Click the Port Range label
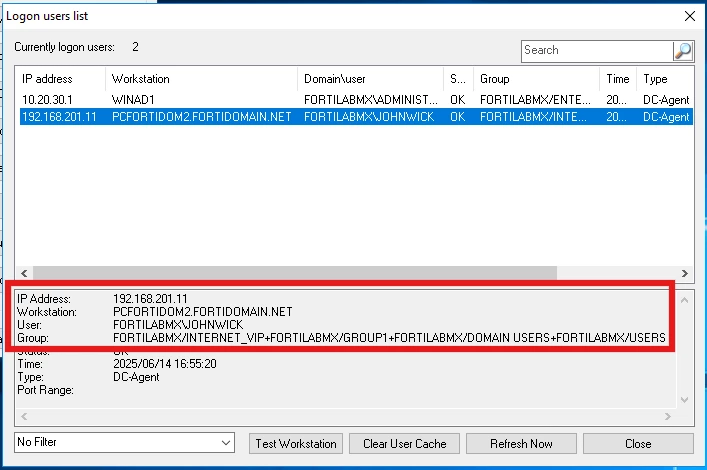This screenshot has height=470, width=707. (x=45, y=390)
